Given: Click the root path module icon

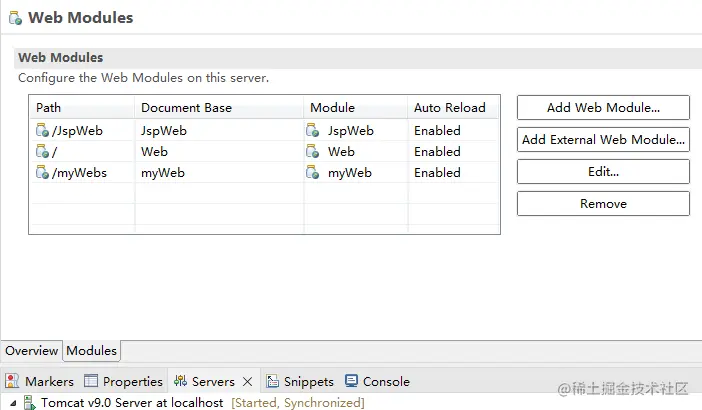Looking at the screenshot, I should [x=42, y=152].
